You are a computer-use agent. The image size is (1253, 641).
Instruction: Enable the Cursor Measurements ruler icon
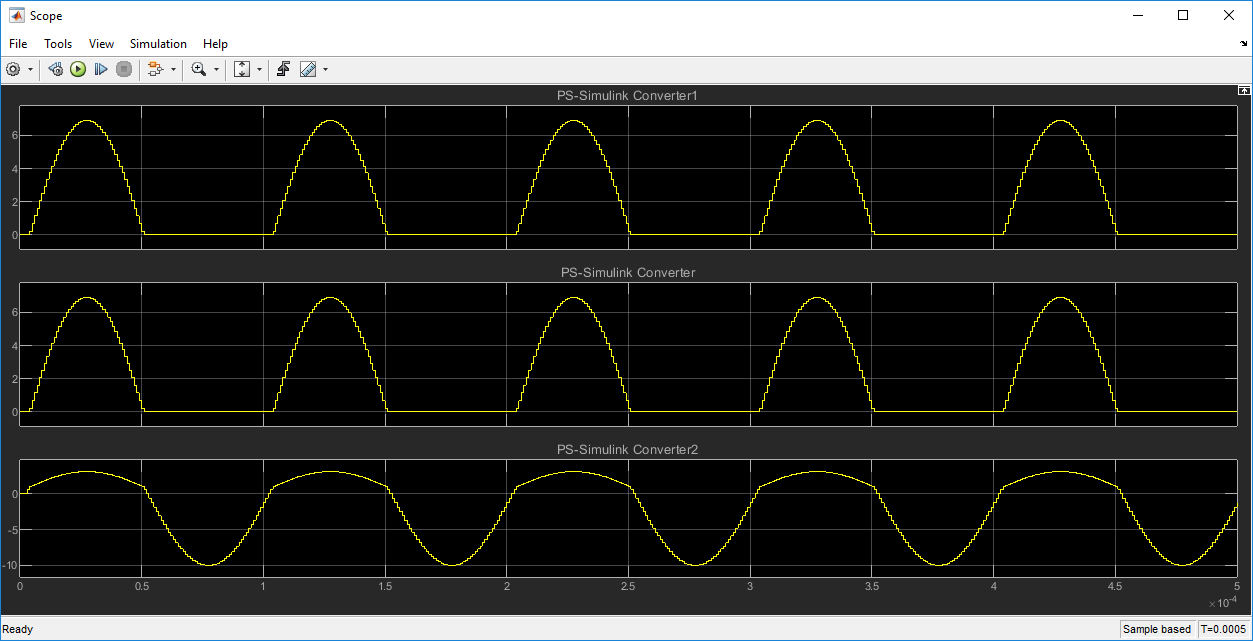pos(308,69)
